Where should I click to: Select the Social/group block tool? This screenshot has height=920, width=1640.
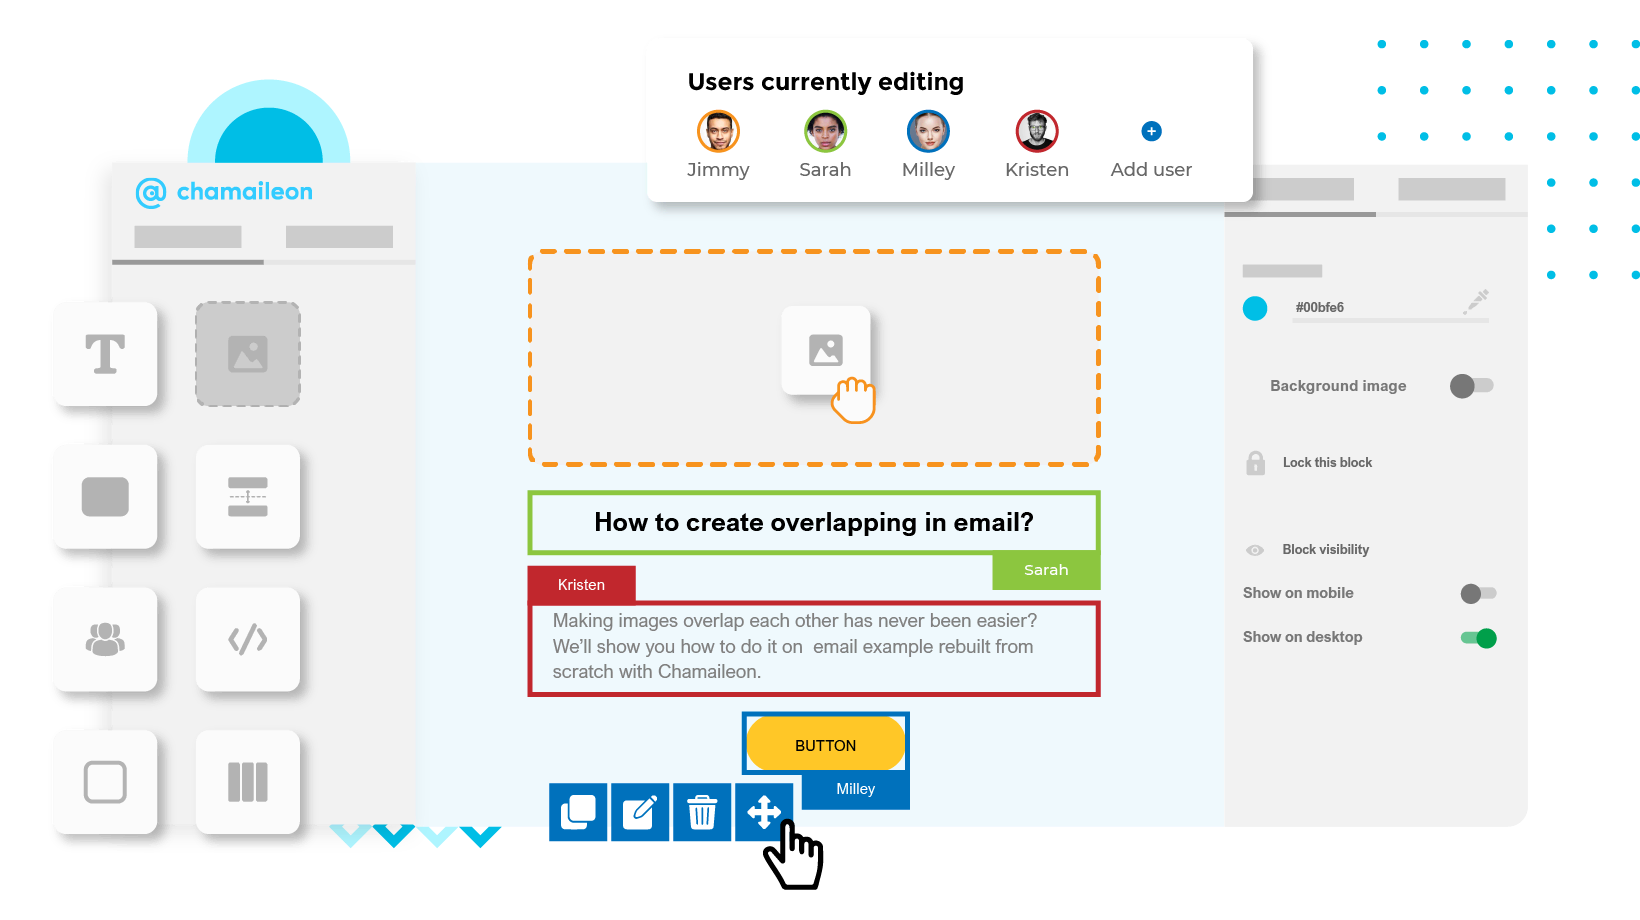click(x=104, y=640)
